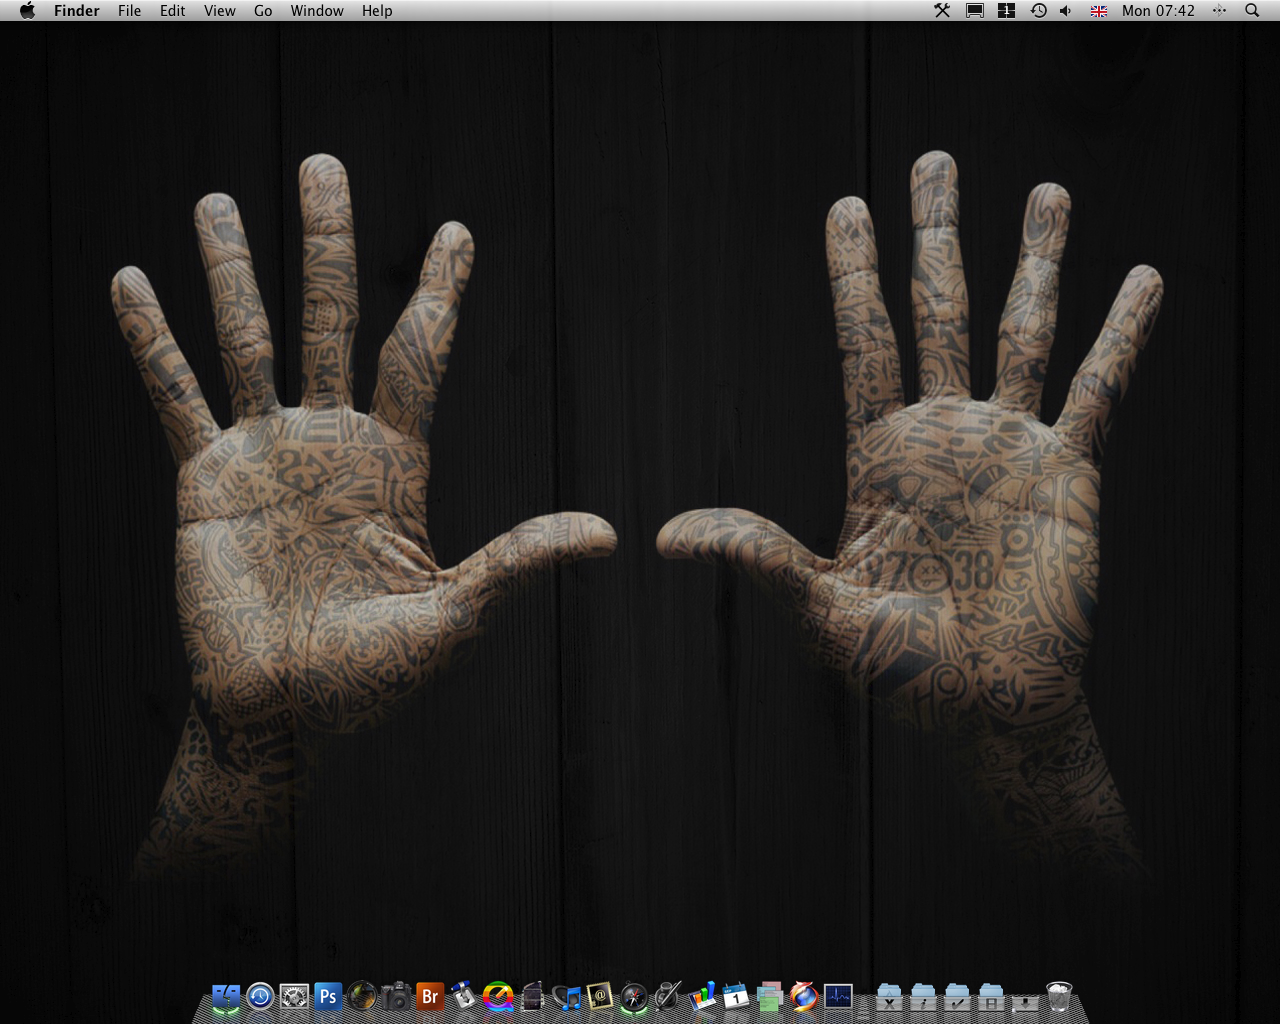Launch the rainbow QuickTime icon

click(x=498, y=996)
